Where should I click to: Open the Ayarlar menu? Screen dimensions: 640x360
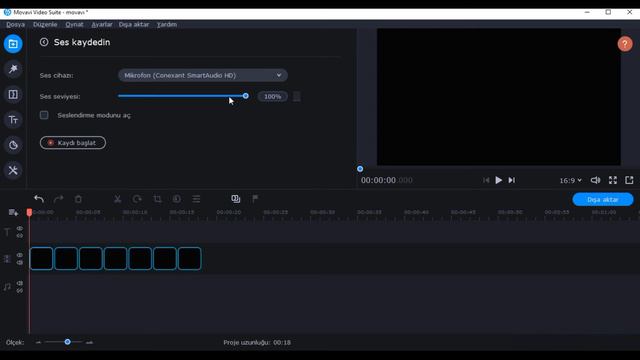pyautogui.click(x=102, y=24)
